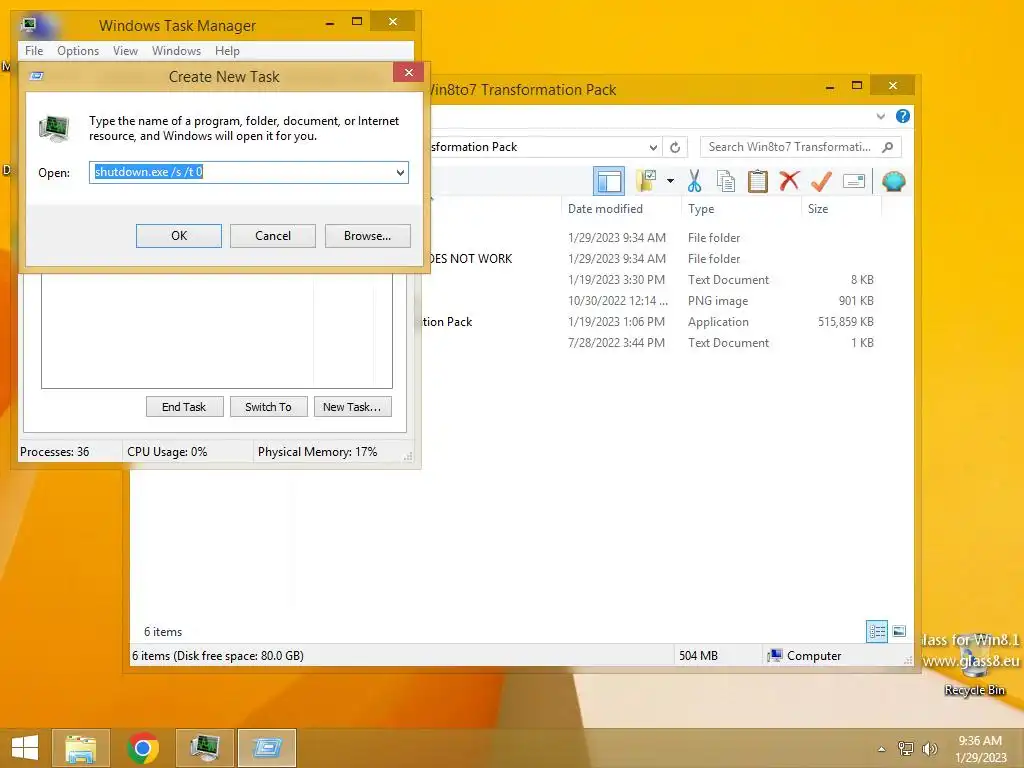Sort files by Type column header

tap(701, 209)
